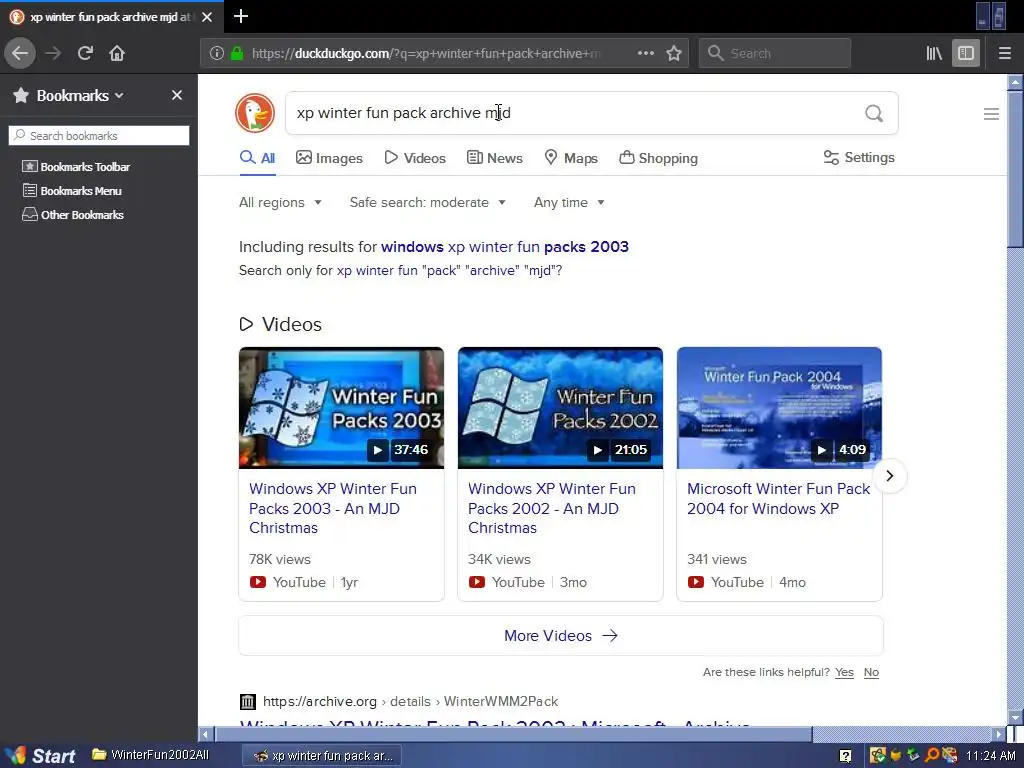Show site information via the info icon
Image resolution: width=1024 pixels, height=768 pixels.
[x=216, y=53]
